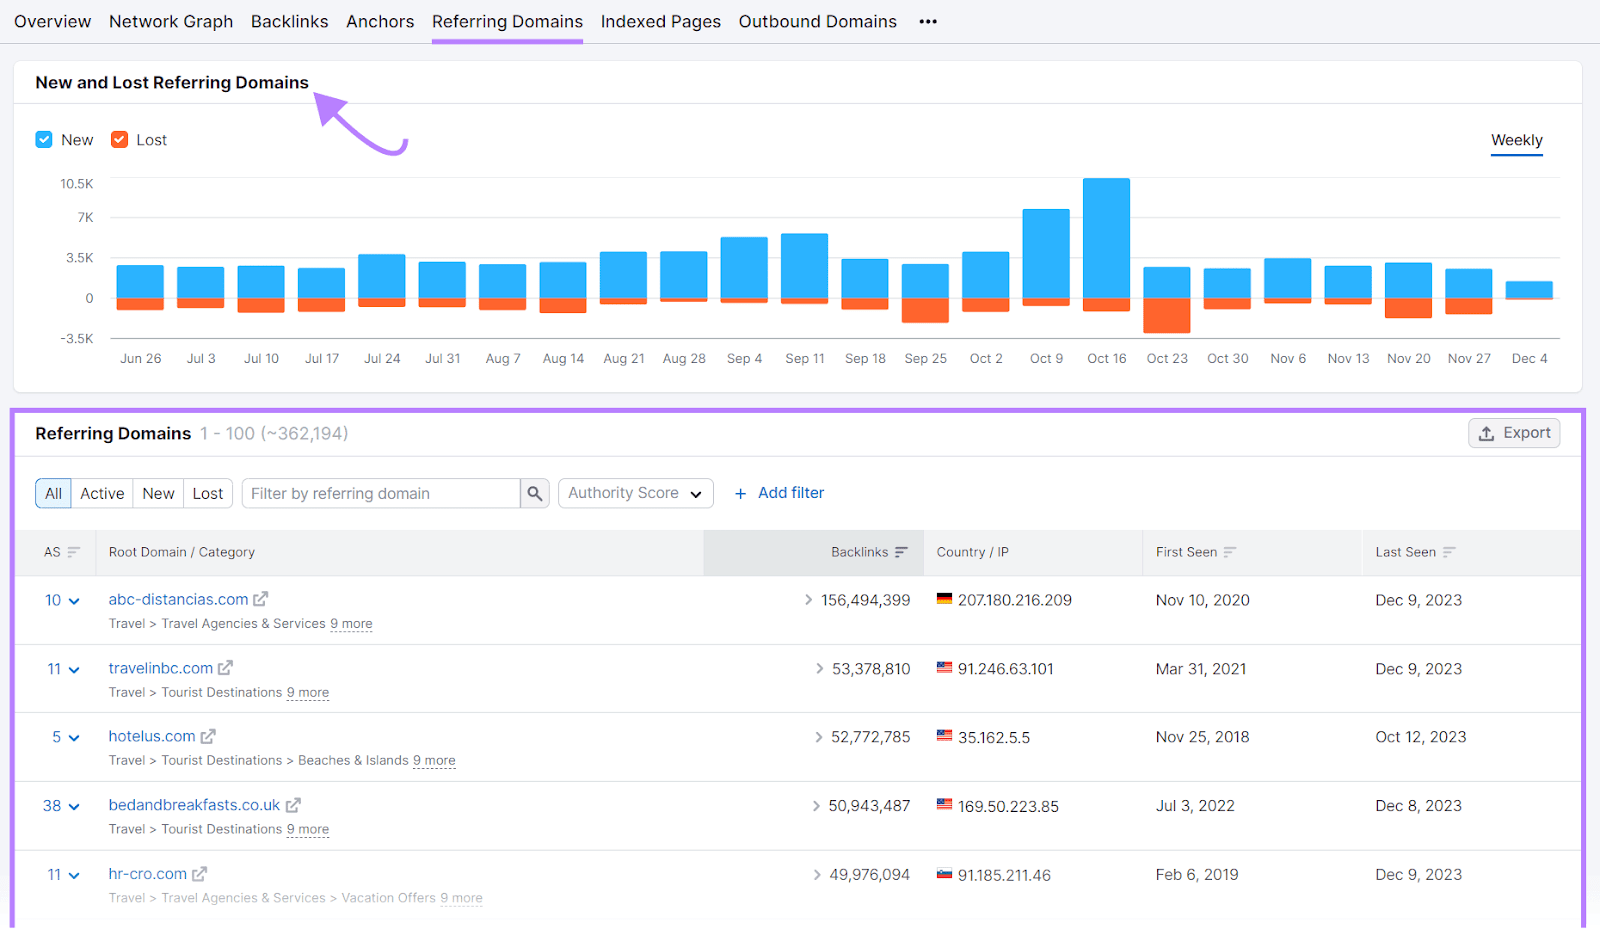The image size is (1600, 929).
Task: Sort by First Seen column icon
Action: point(1230,552)
